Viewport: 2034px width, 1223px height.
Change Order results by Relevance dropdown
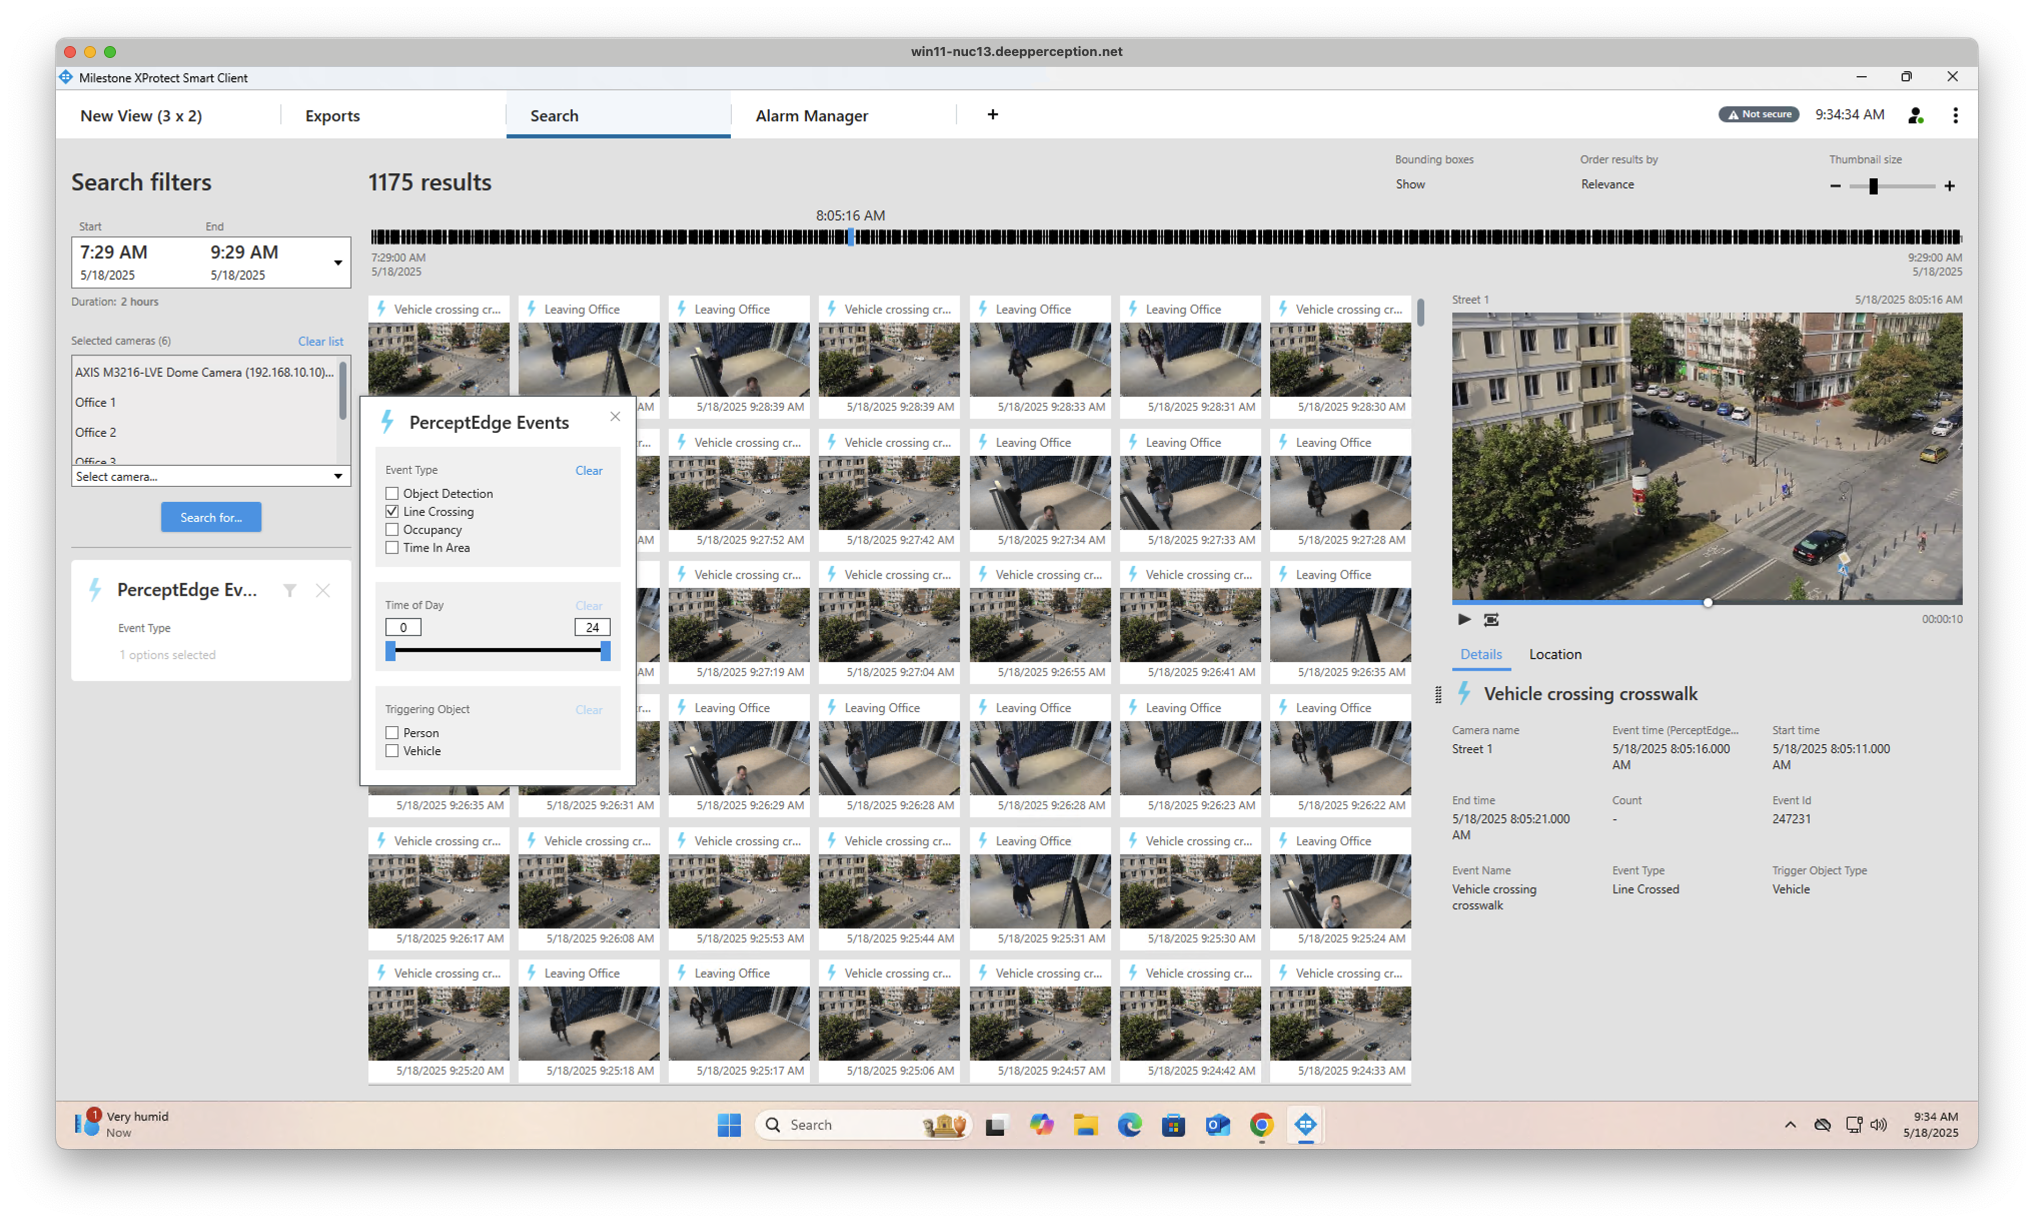1607,184
